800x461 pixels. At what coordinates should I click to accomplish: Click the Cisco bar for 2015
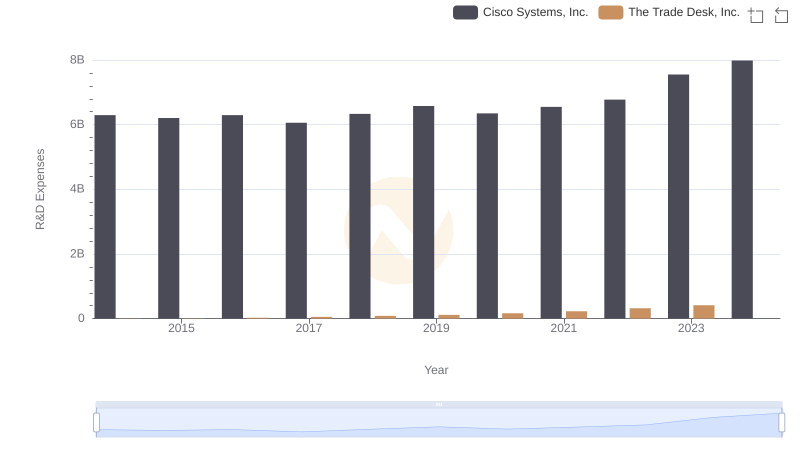pos(168,218)
